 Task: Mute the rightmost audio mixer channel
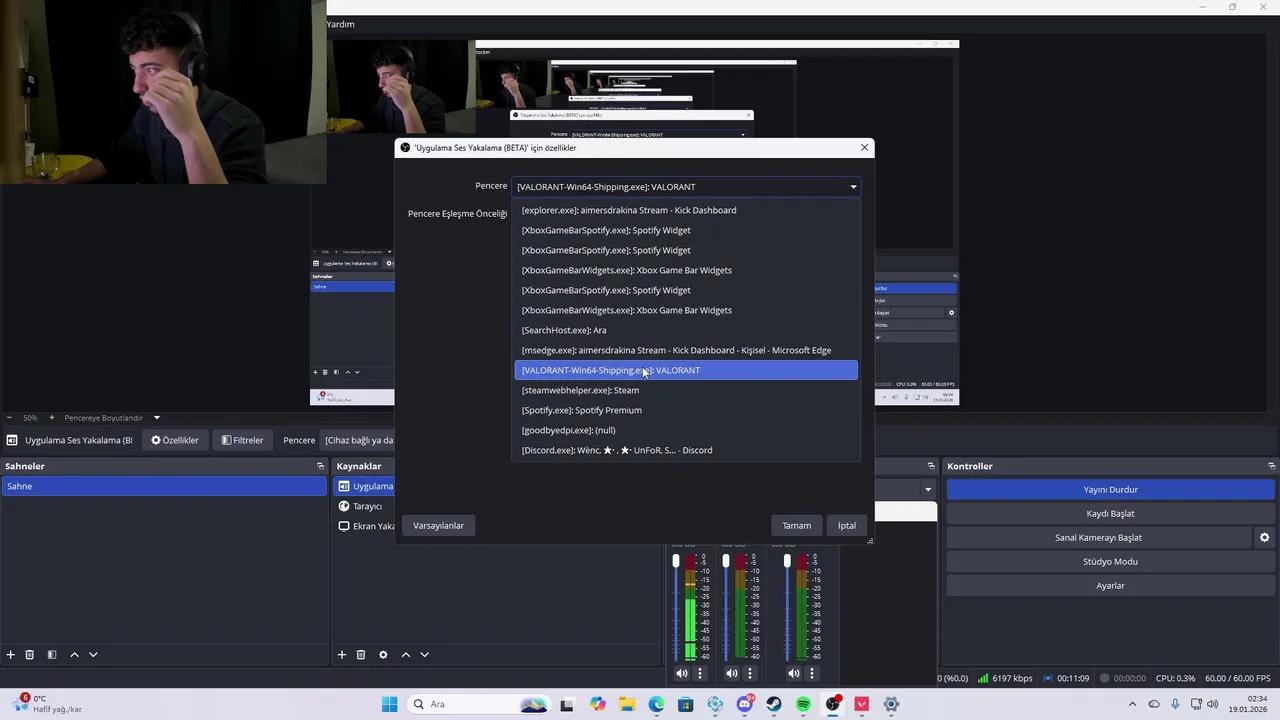tap(794, 674)
